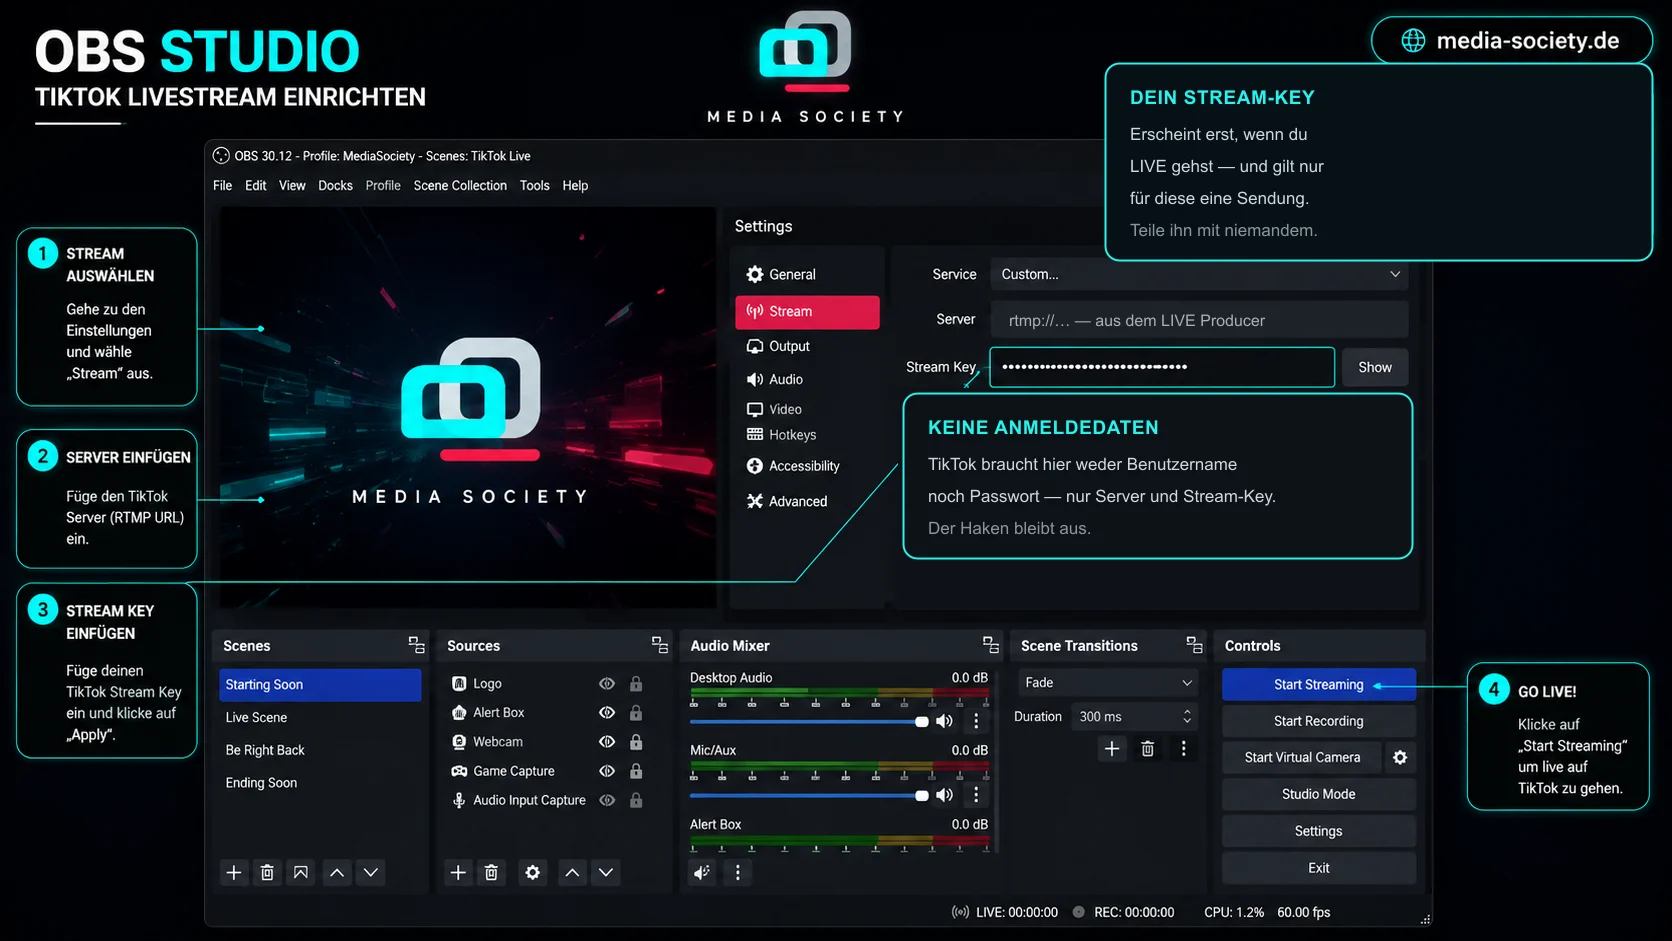Delete selected source with trash icon
Viewport: 1672px width, 941px height.
491,872
